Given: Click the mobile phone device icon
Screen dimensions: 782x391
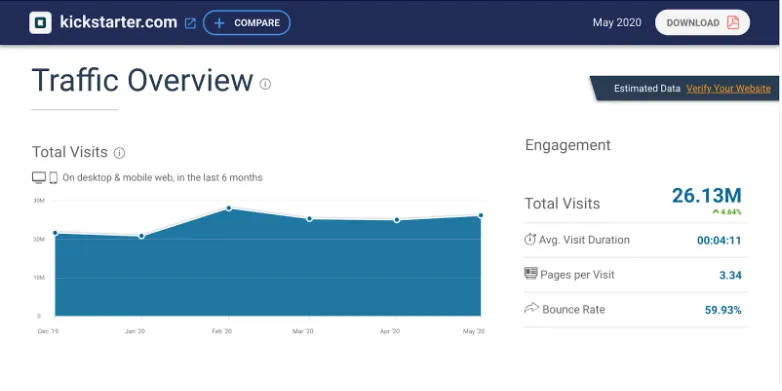Looking at the screenshot, I should coord(53,178).
